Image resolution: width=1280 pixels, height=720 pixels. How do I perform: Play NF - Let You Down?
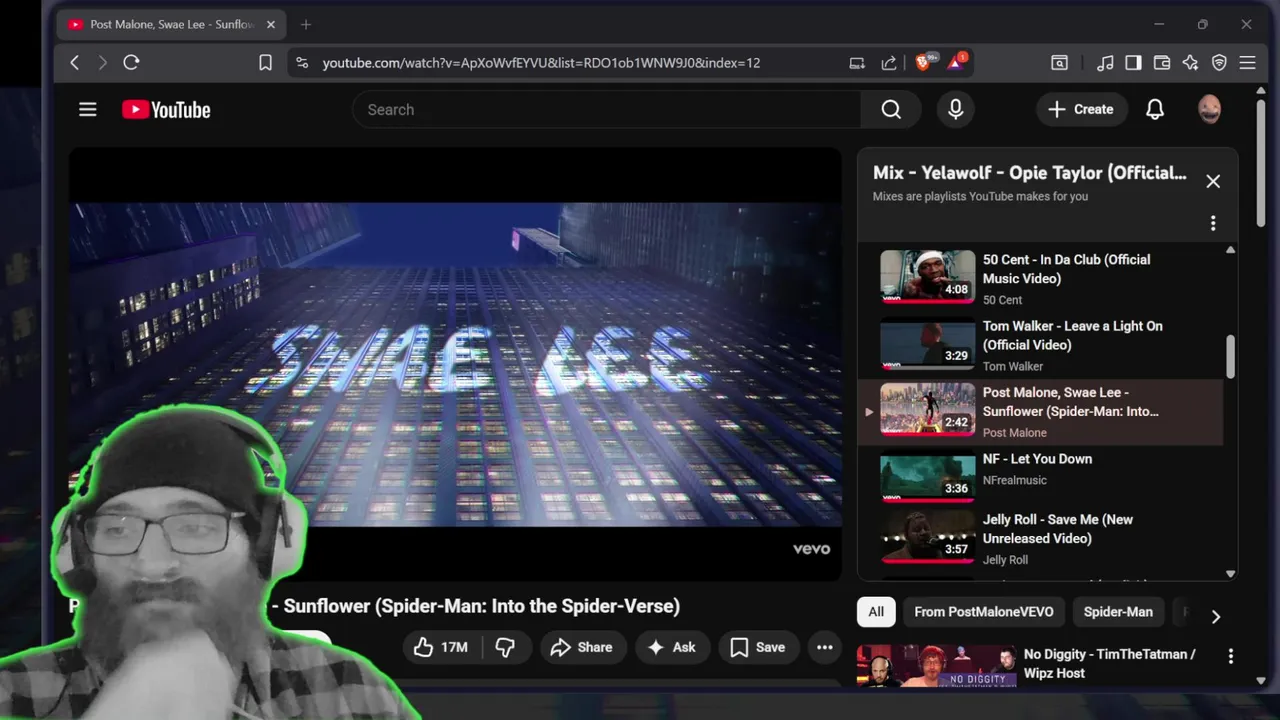(x=1040, y=475)
